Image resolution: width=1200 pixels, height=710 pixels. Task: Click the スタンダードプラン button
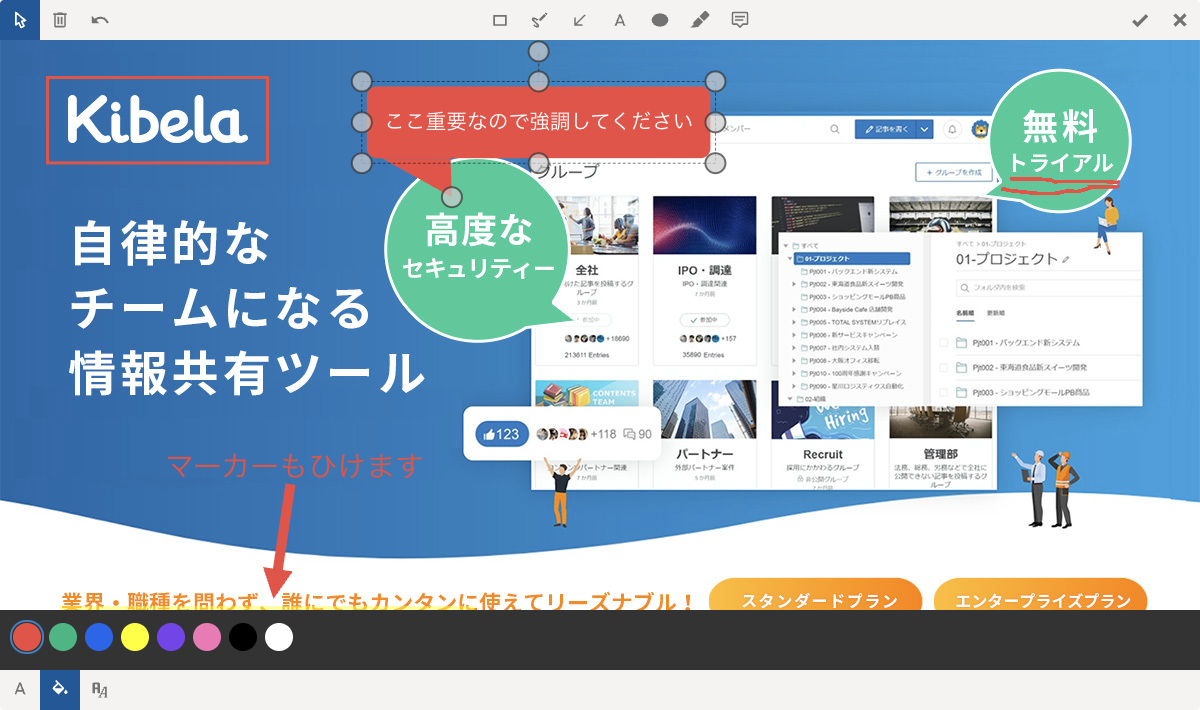tap(815, 599)
